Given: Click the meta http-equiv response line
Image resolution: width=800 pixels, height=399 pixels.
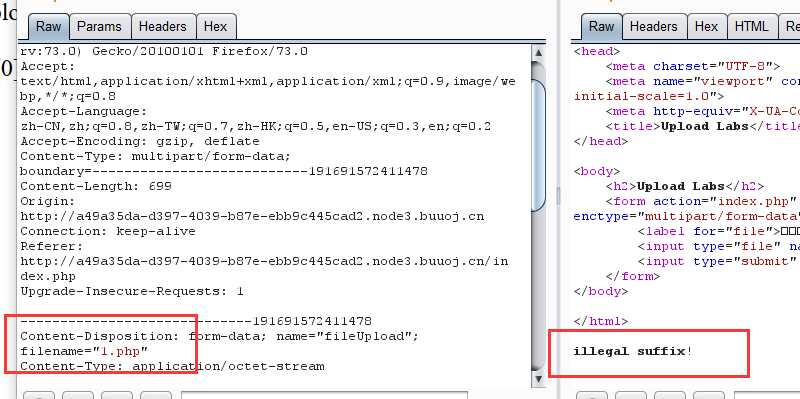Looking at the screenshot, I should click(x=703, y=111).
